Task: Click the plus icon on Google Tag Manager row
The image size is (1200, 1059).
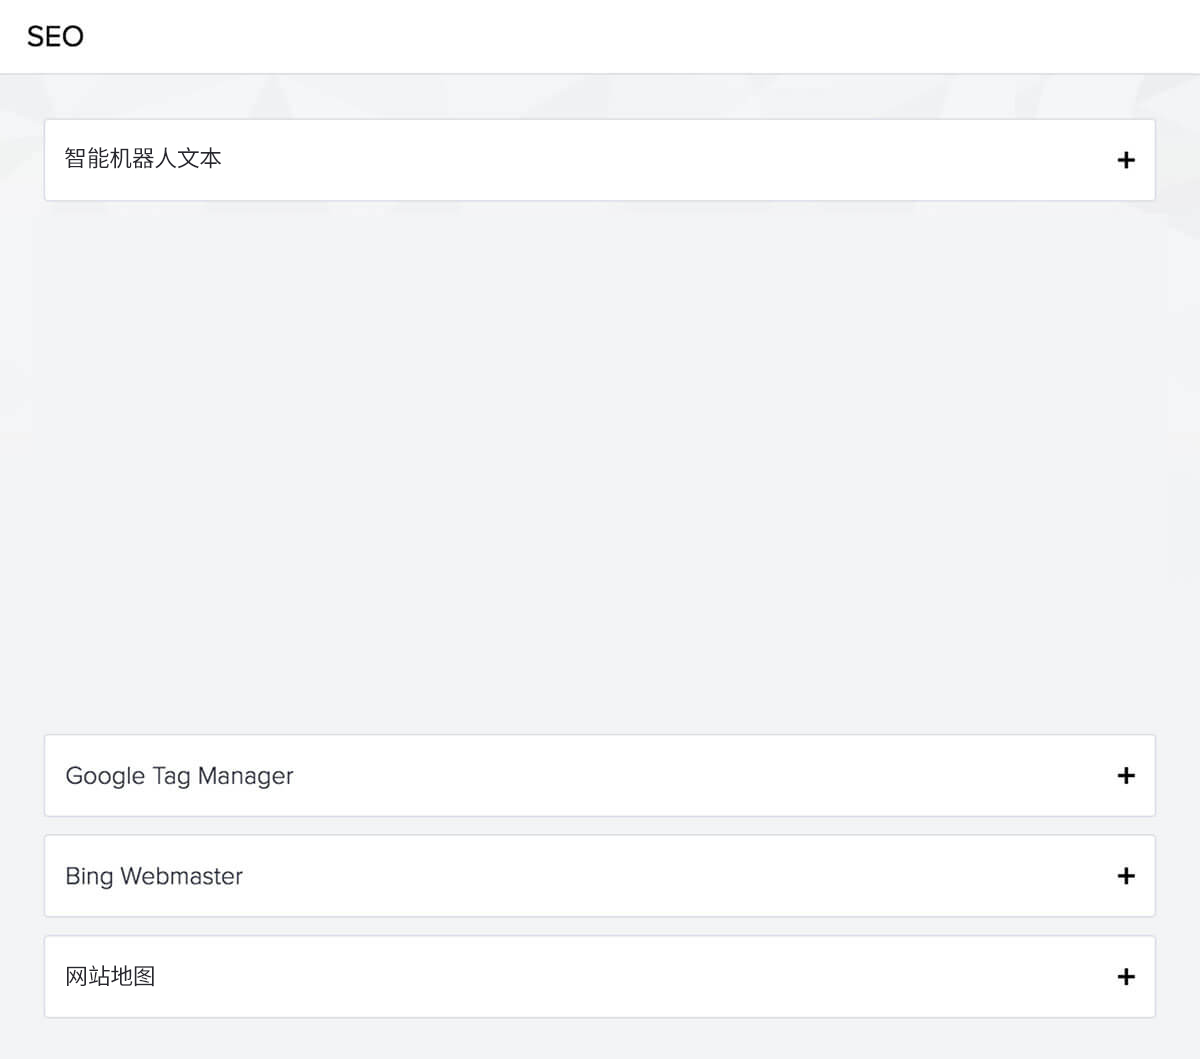Action: point(1126,776)
